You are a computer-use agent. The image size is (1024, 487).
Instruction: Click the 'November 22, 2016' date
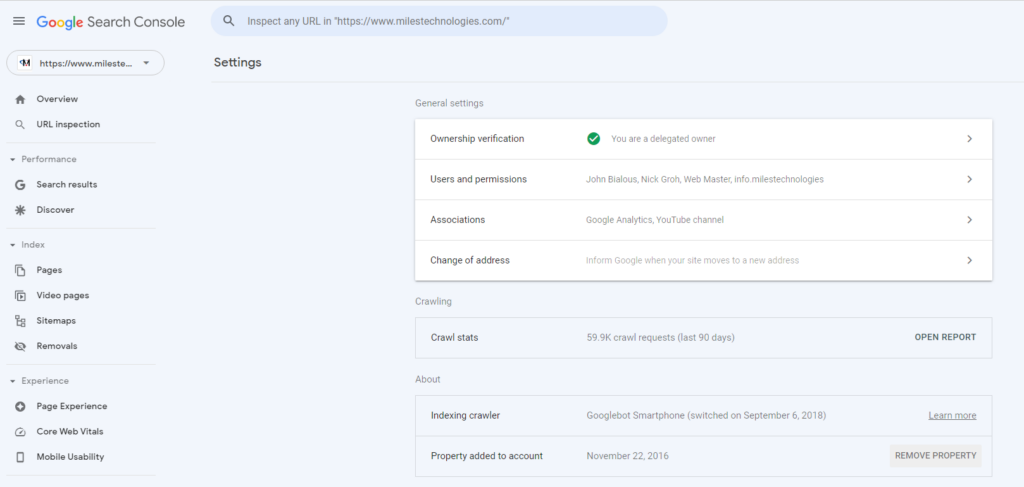627,456
